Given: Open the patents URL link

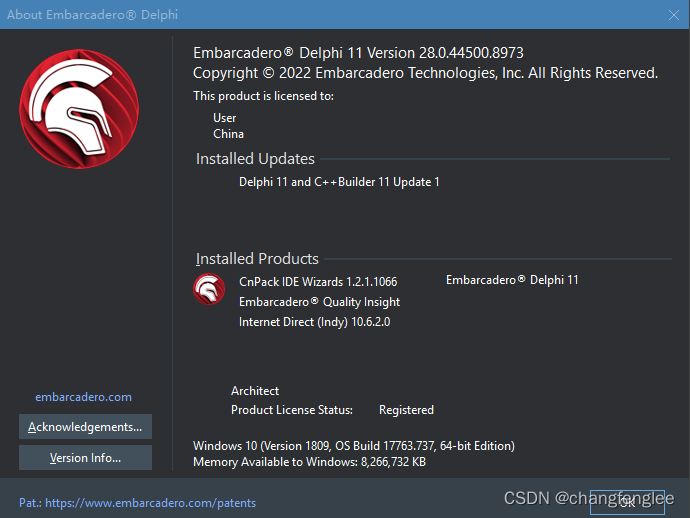Looking at the screenshot, I should (x=150, y=503).
